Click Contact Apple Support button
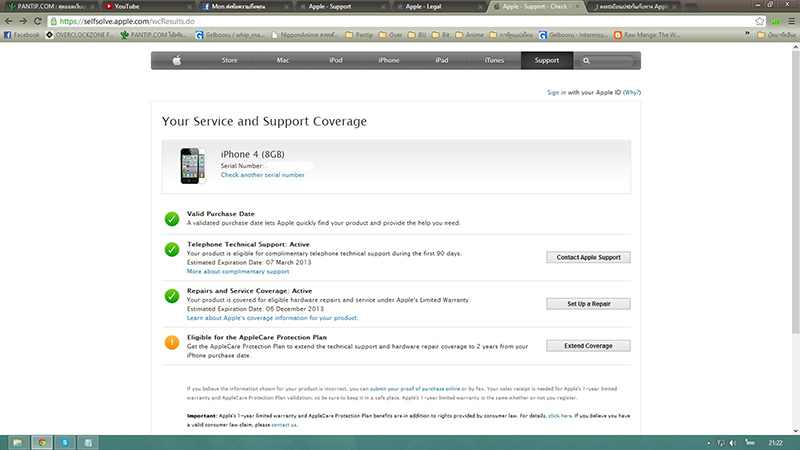The width and height of the screenshot is (800, 450). [588, 257]
